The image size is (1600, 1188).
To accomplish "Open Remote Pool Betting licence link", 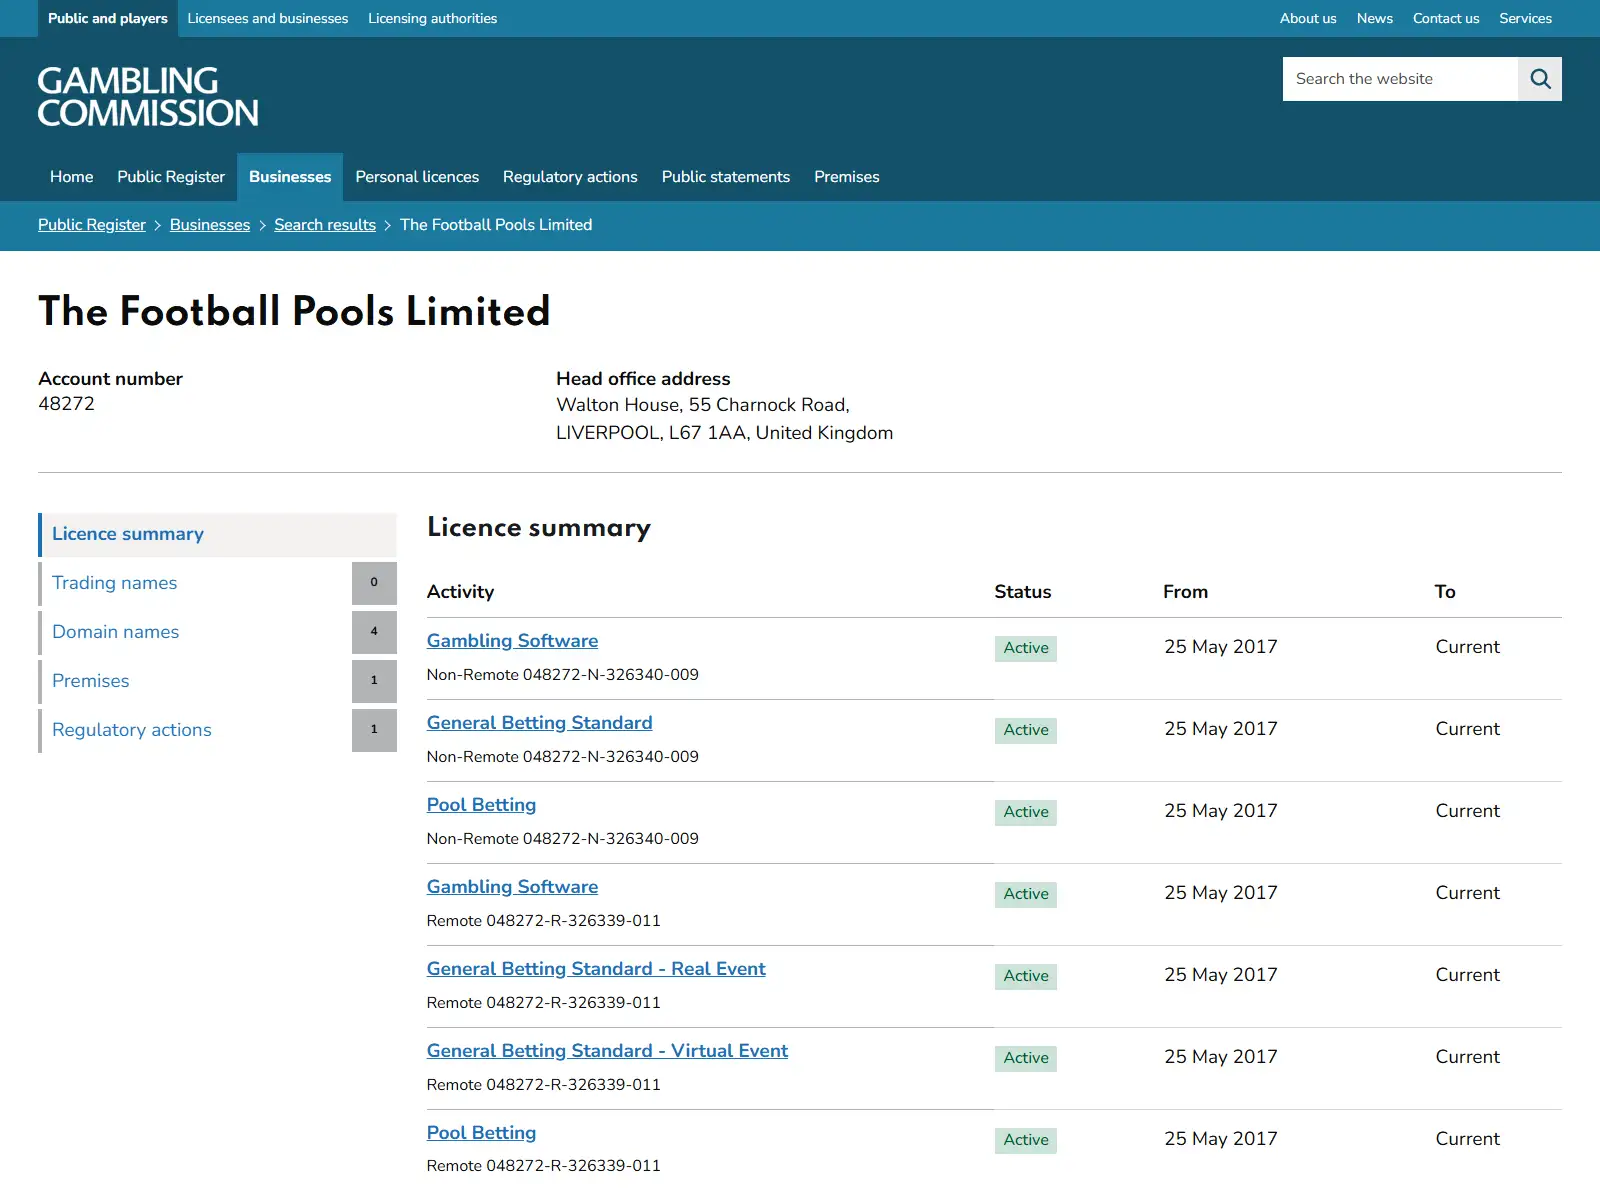I will (x=482, y=1133).
